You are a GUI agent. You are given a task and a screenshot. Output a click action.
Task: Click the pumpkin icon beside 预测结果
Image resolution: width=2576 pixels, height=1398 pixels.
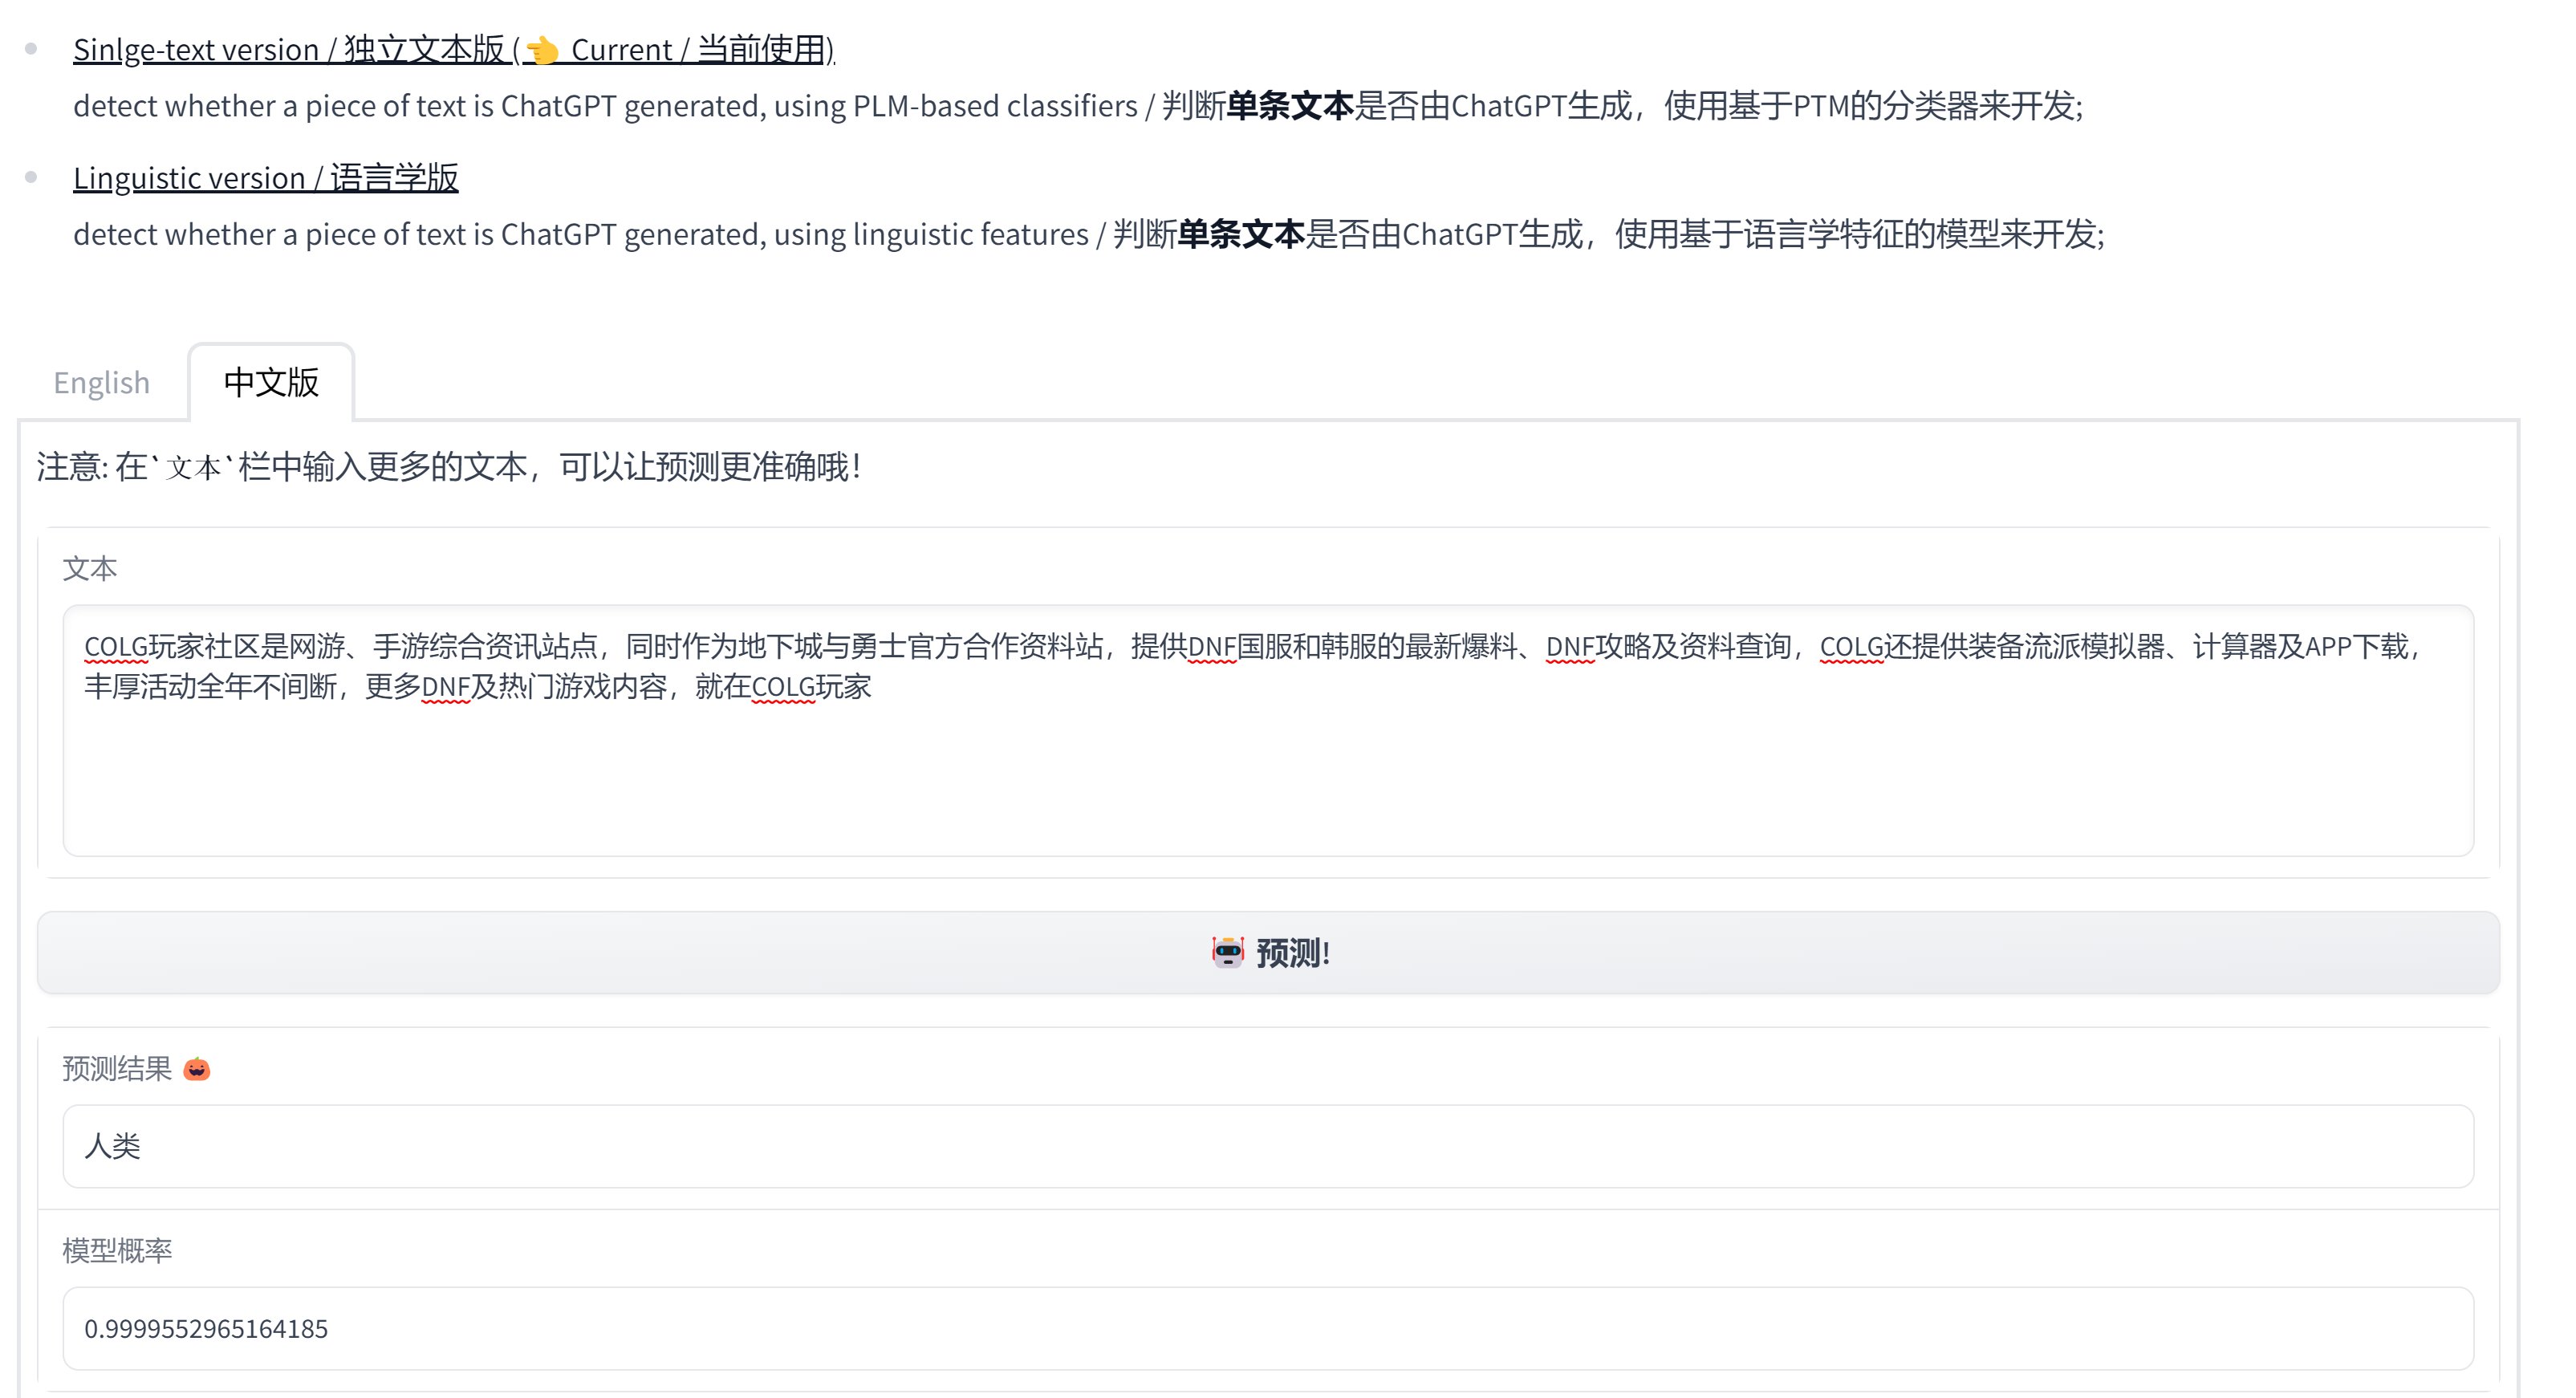coord(197,1069)
